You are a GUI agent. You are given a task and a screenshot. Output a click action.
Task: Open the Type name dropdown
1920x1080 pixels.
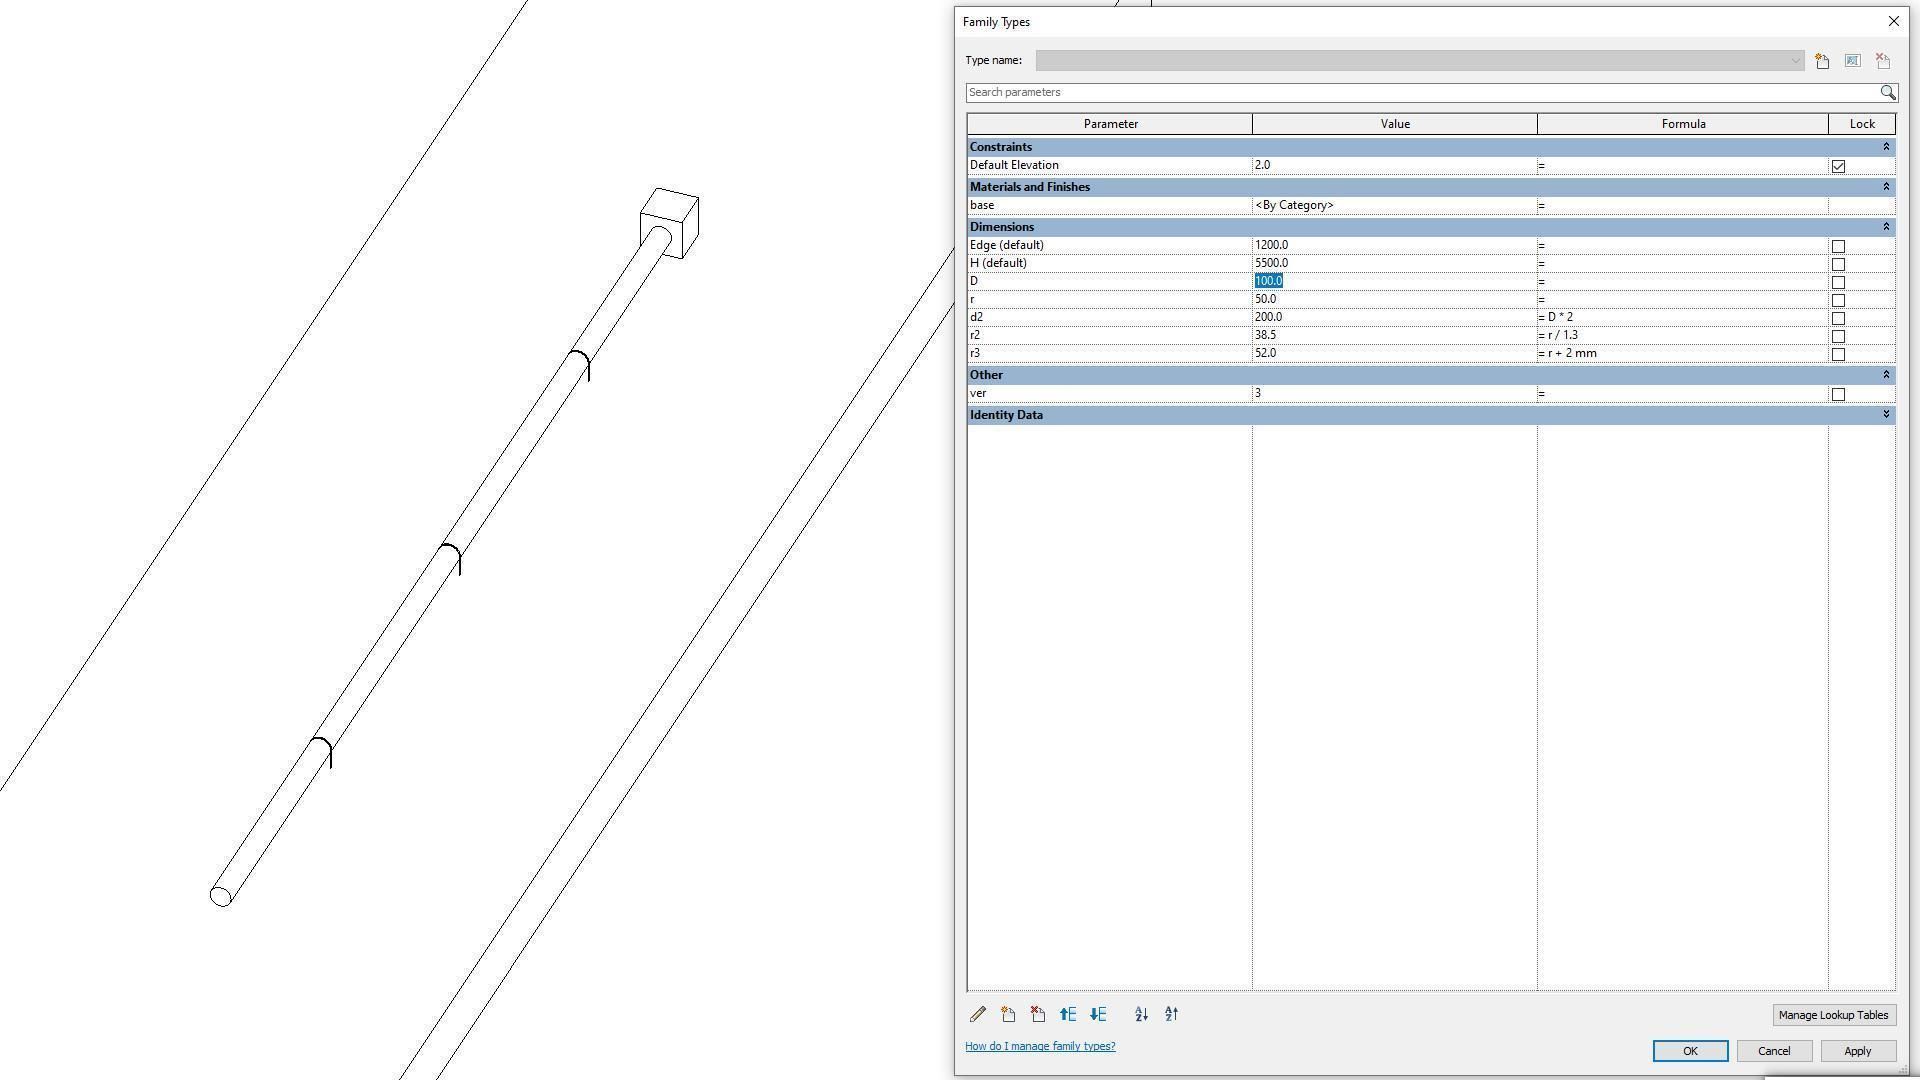tap(1795, 61)
